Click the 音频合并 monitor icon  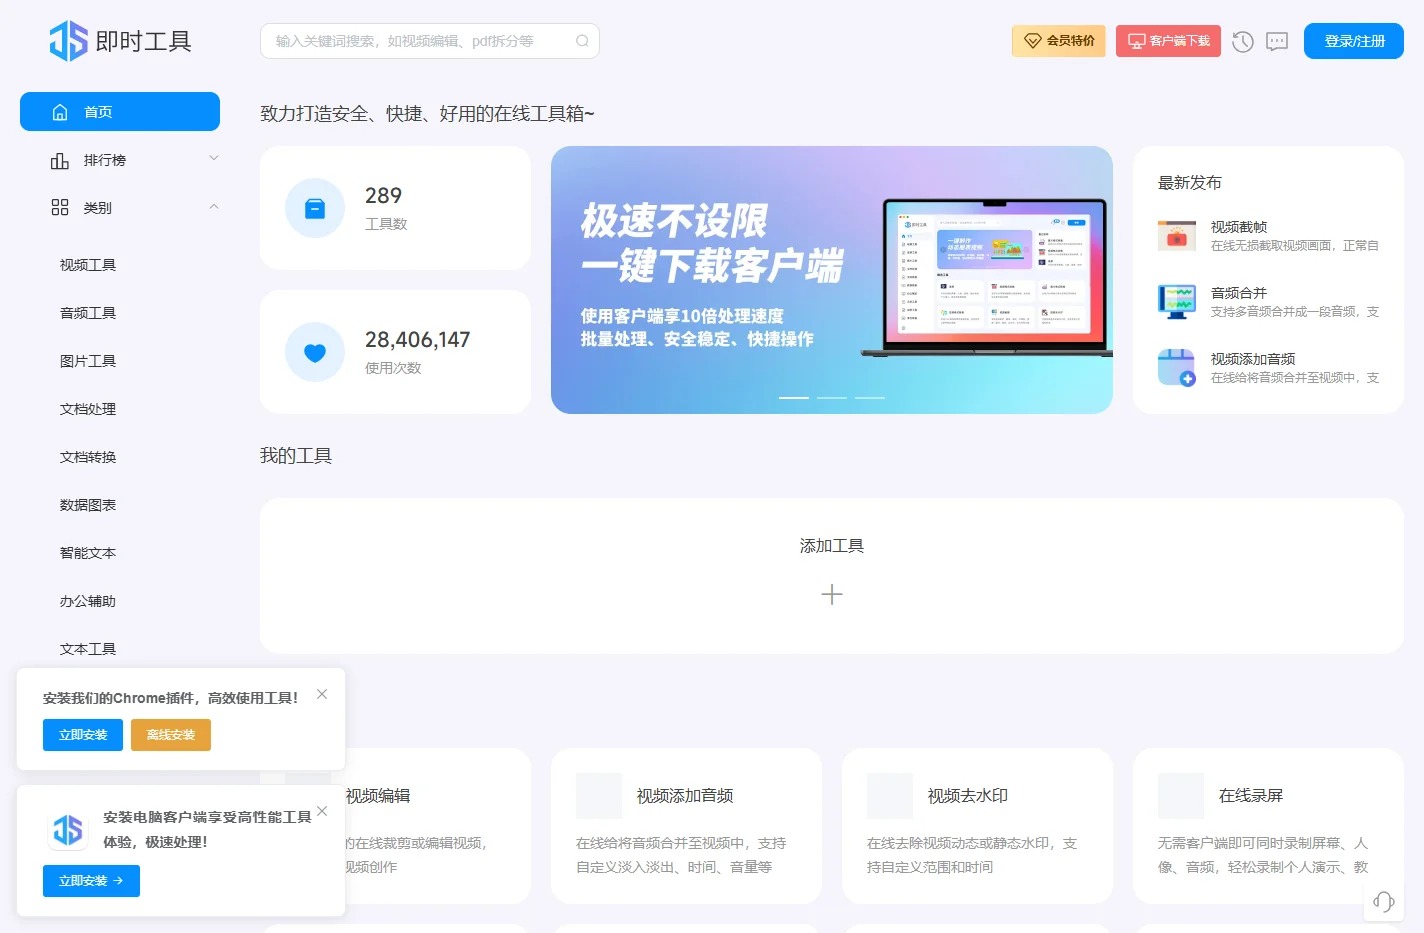(1177, 301)
